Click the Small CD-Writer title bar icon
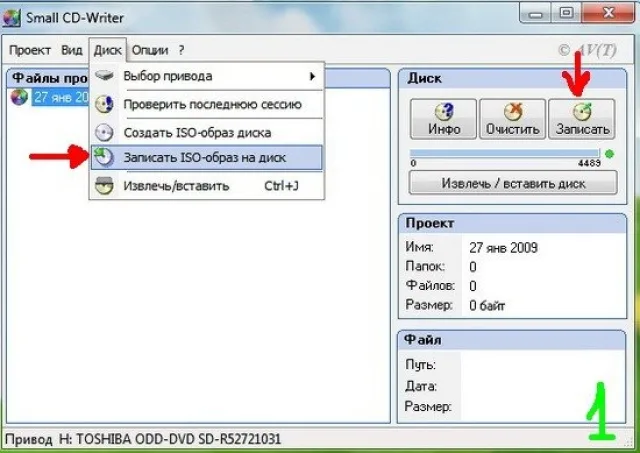 click(11, 18)
